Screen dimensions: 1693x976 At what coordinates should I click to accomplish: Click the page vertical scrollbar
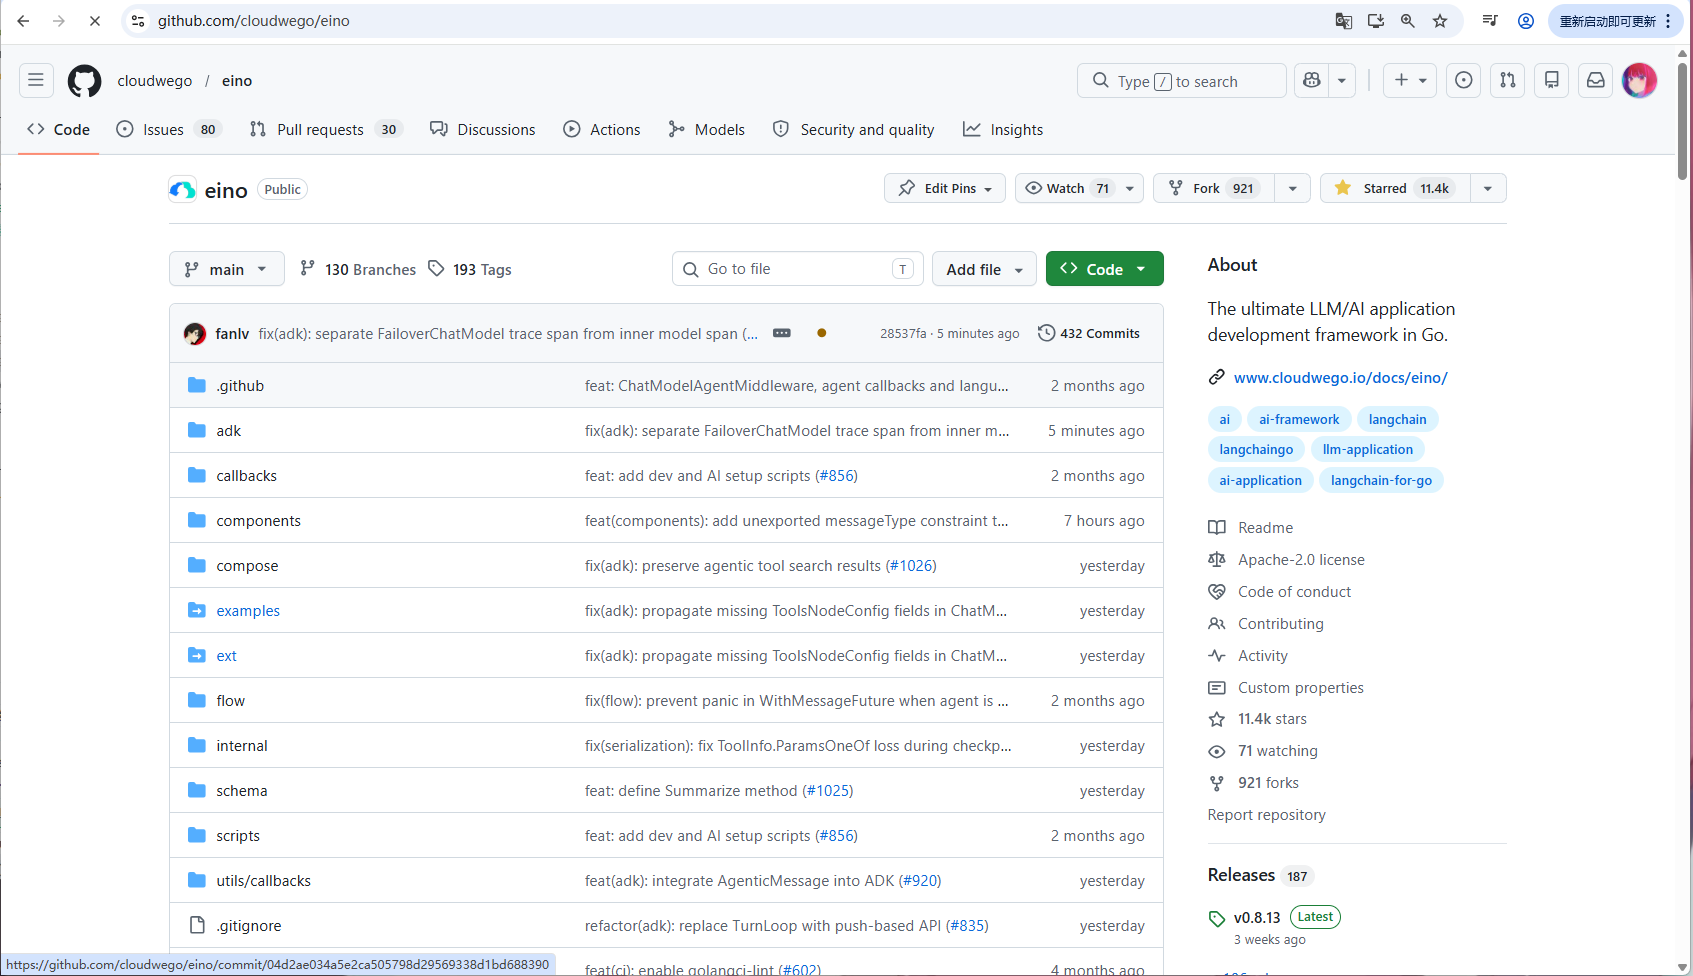(x=1683, y=120)
